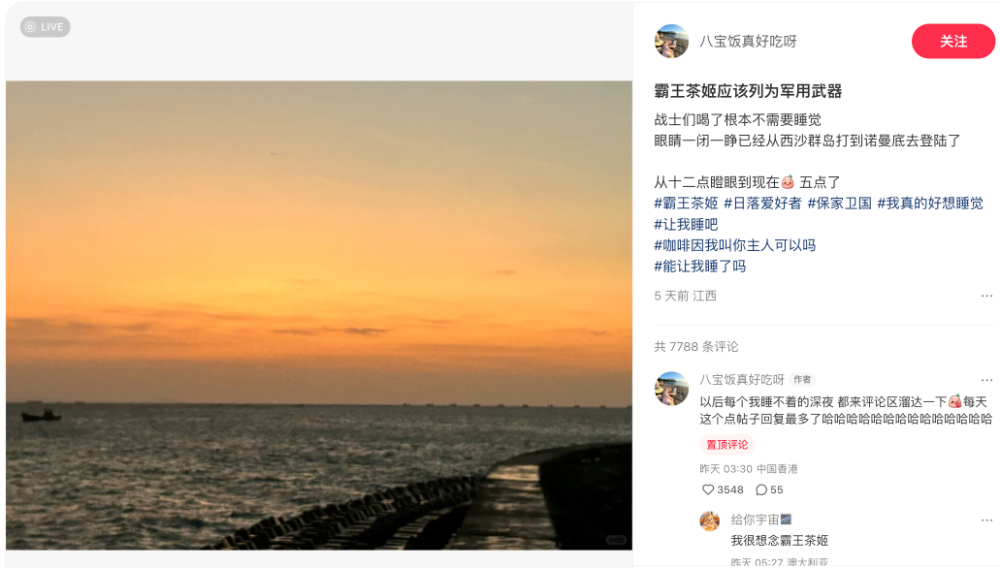Open hashtag #能让我睡了吗
This screenshot has width=1000, height=568.
[700, 266]
